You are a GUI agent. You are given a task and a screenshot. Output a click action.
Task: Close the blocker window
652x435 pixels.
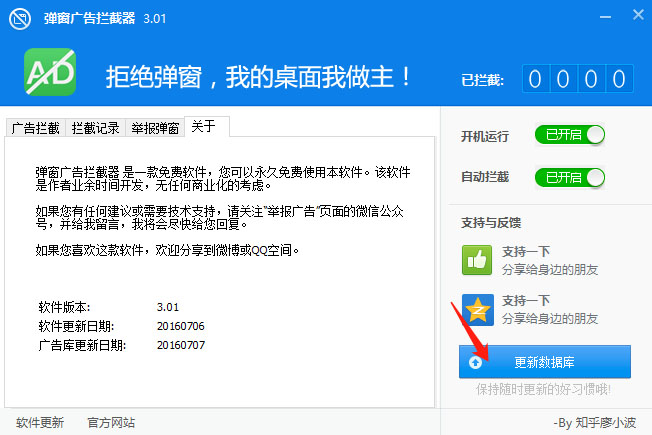[638, 15]
